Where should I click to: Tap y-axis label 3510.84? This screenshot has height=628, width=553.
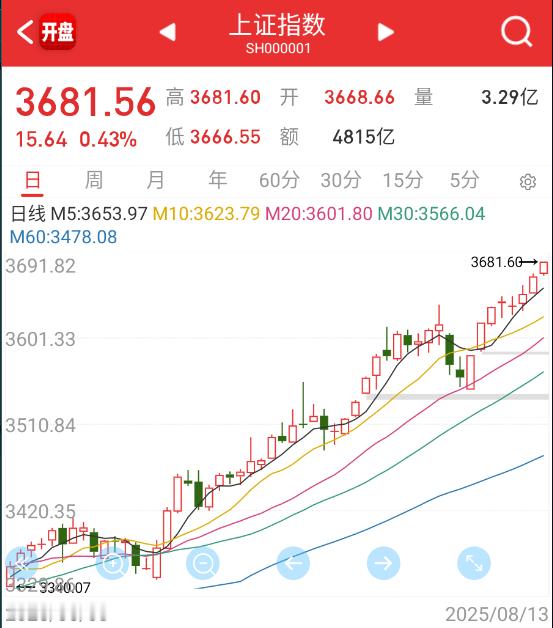[40, 425]
